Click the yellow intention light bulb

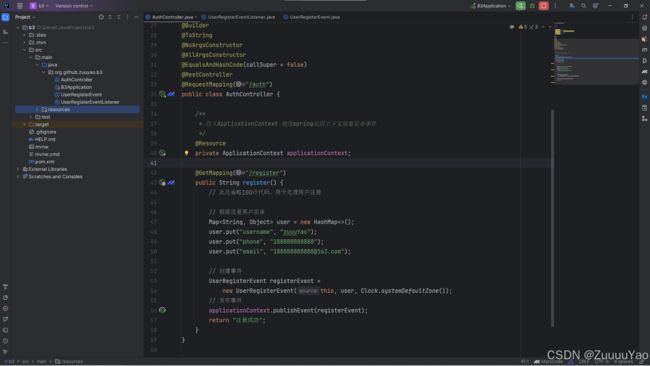click(x=187, y=153)
